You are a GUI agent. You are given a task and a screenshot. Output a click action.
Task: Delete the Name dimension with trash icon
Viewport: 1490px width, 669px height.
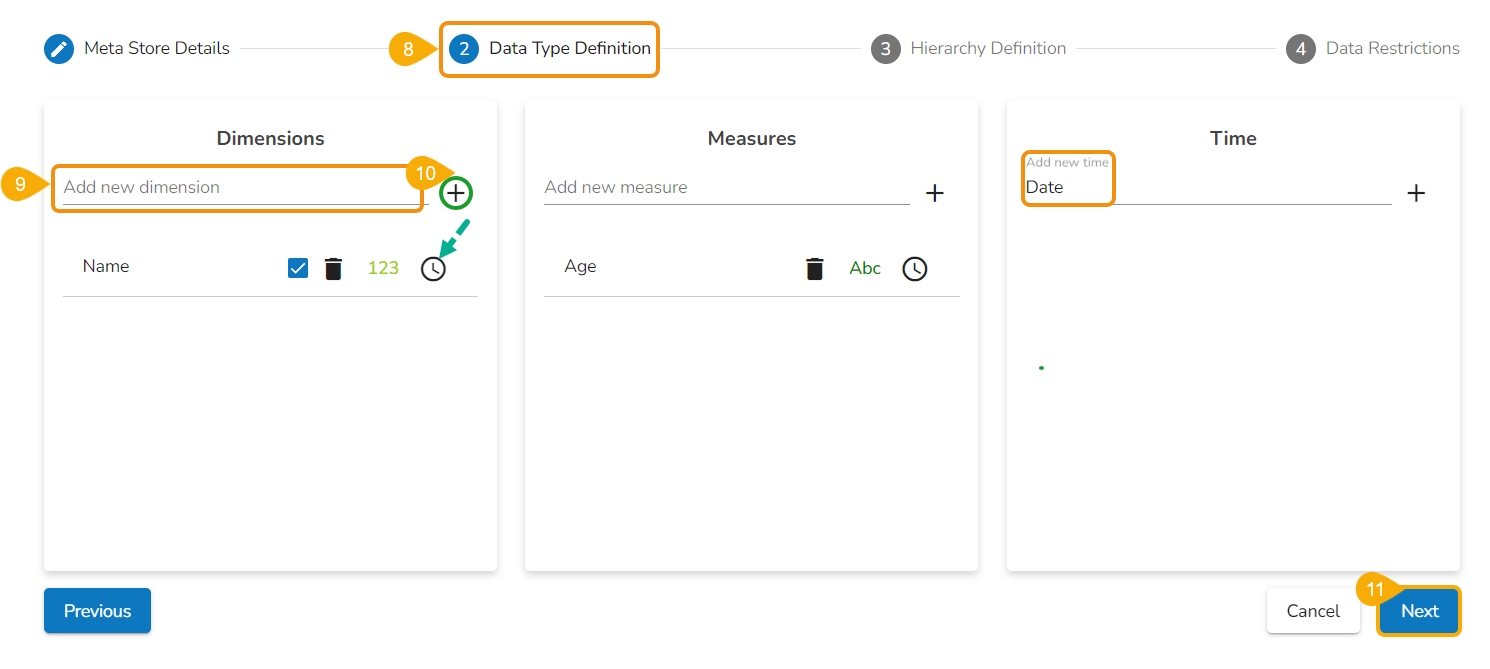tap(333, 268)
